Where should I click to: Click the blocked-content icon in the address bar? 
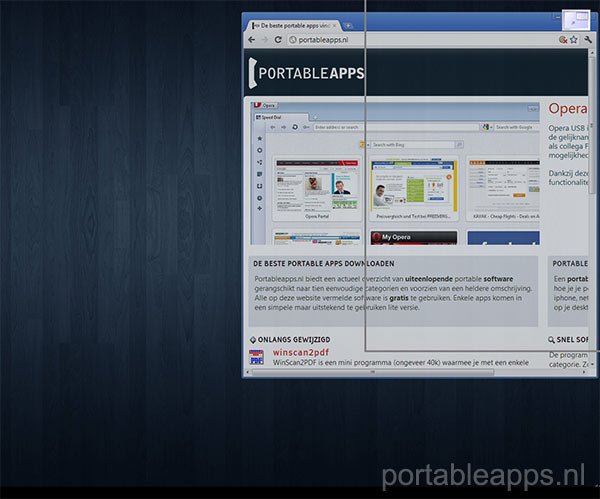563,39
